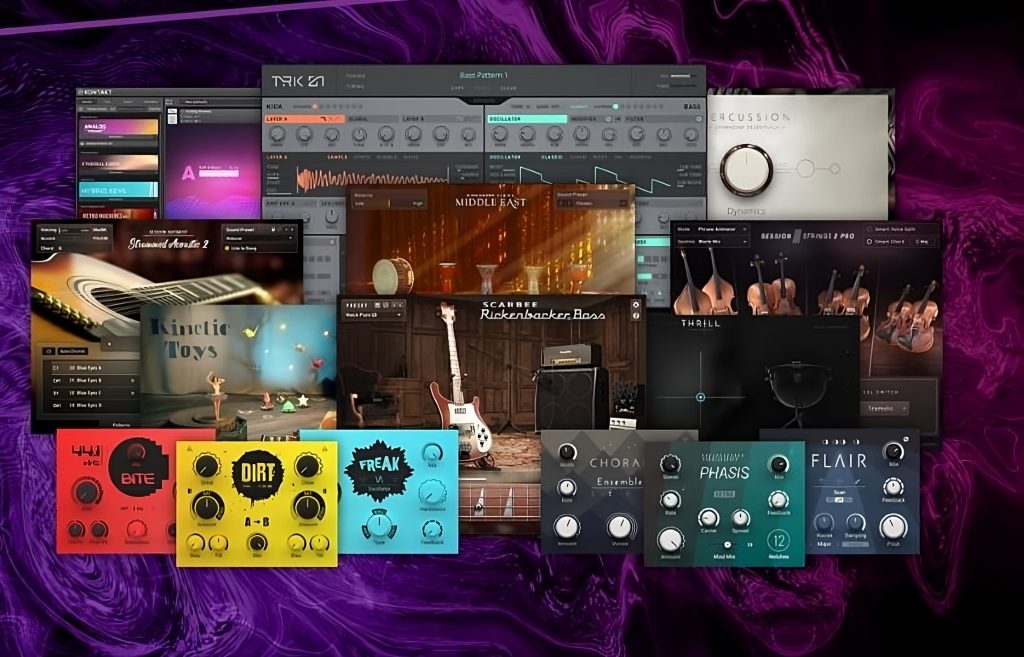Open the C Maj key dropdown
Image resolution: width=1024 pixels, height=657 pixels.
pos(923,242)
